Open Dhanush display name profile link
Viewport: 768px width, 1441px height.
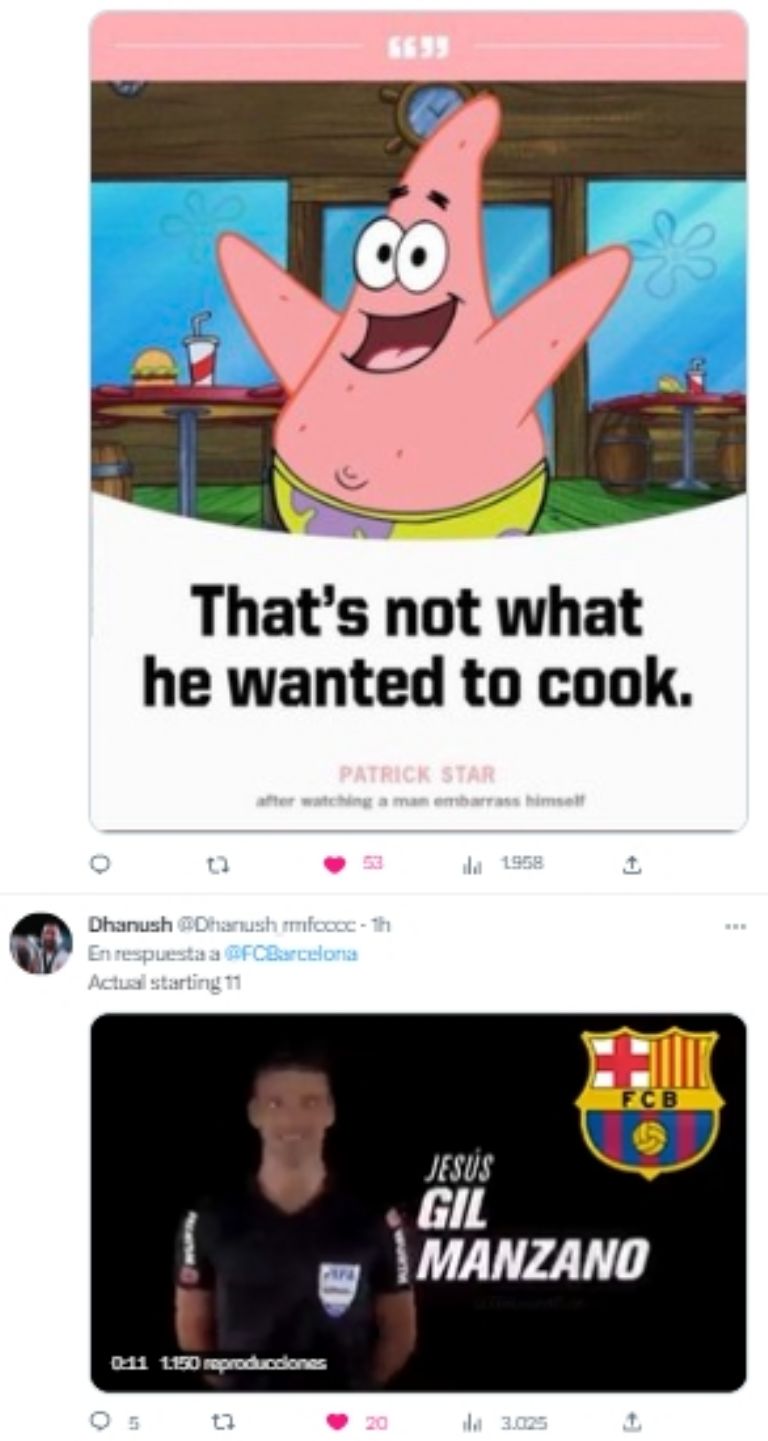tap(116, 925)
